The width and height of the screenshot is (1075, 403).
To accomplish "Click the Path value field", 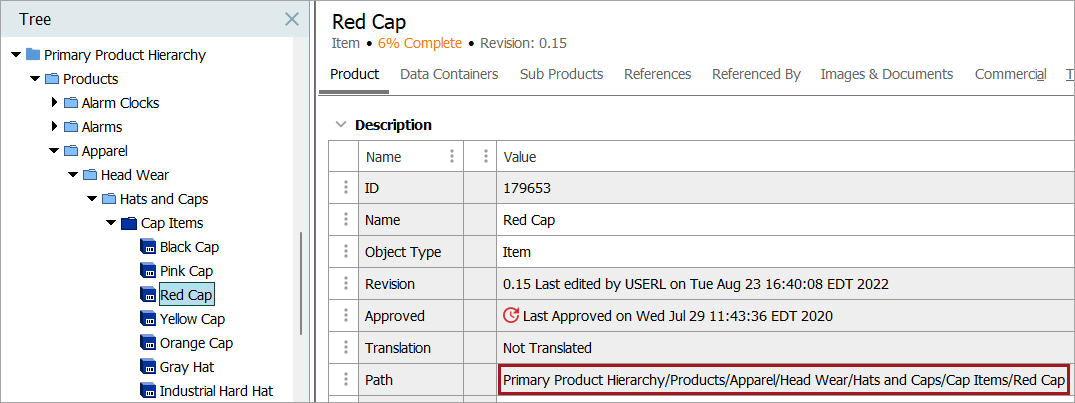I will 783,380.
